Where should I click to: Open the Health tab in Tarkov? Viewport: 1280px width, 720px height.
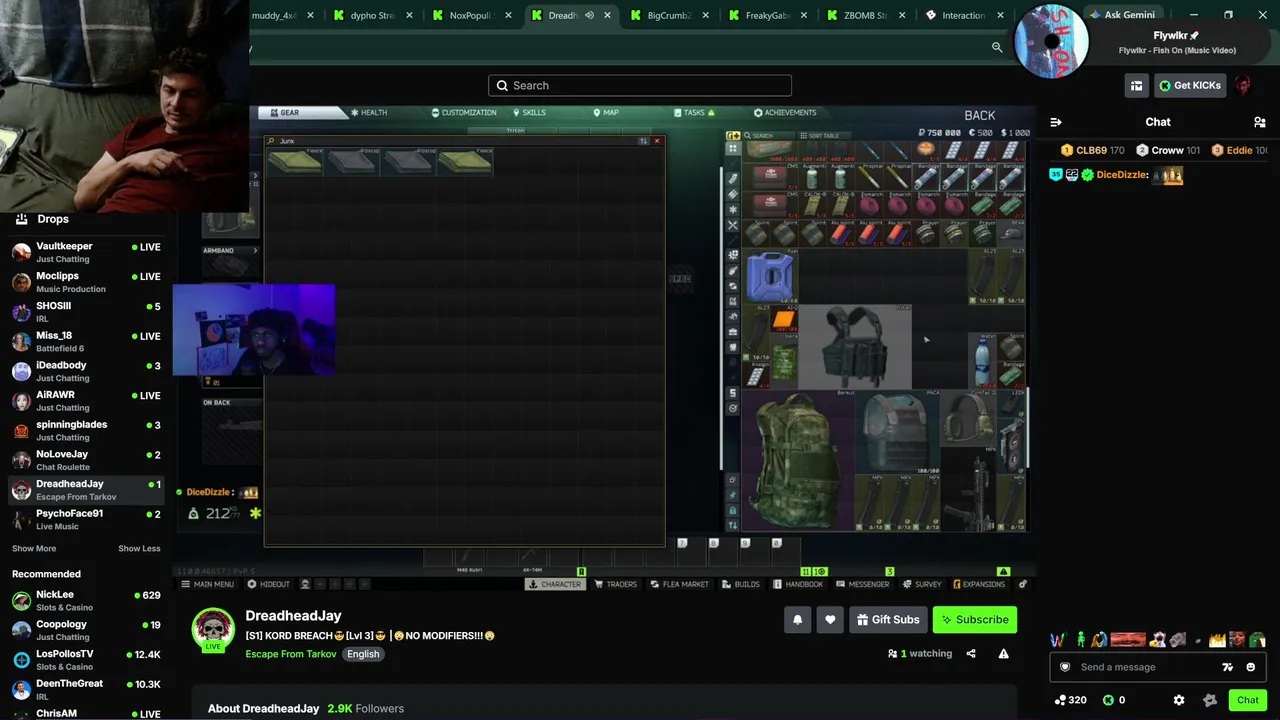point(369,113)
